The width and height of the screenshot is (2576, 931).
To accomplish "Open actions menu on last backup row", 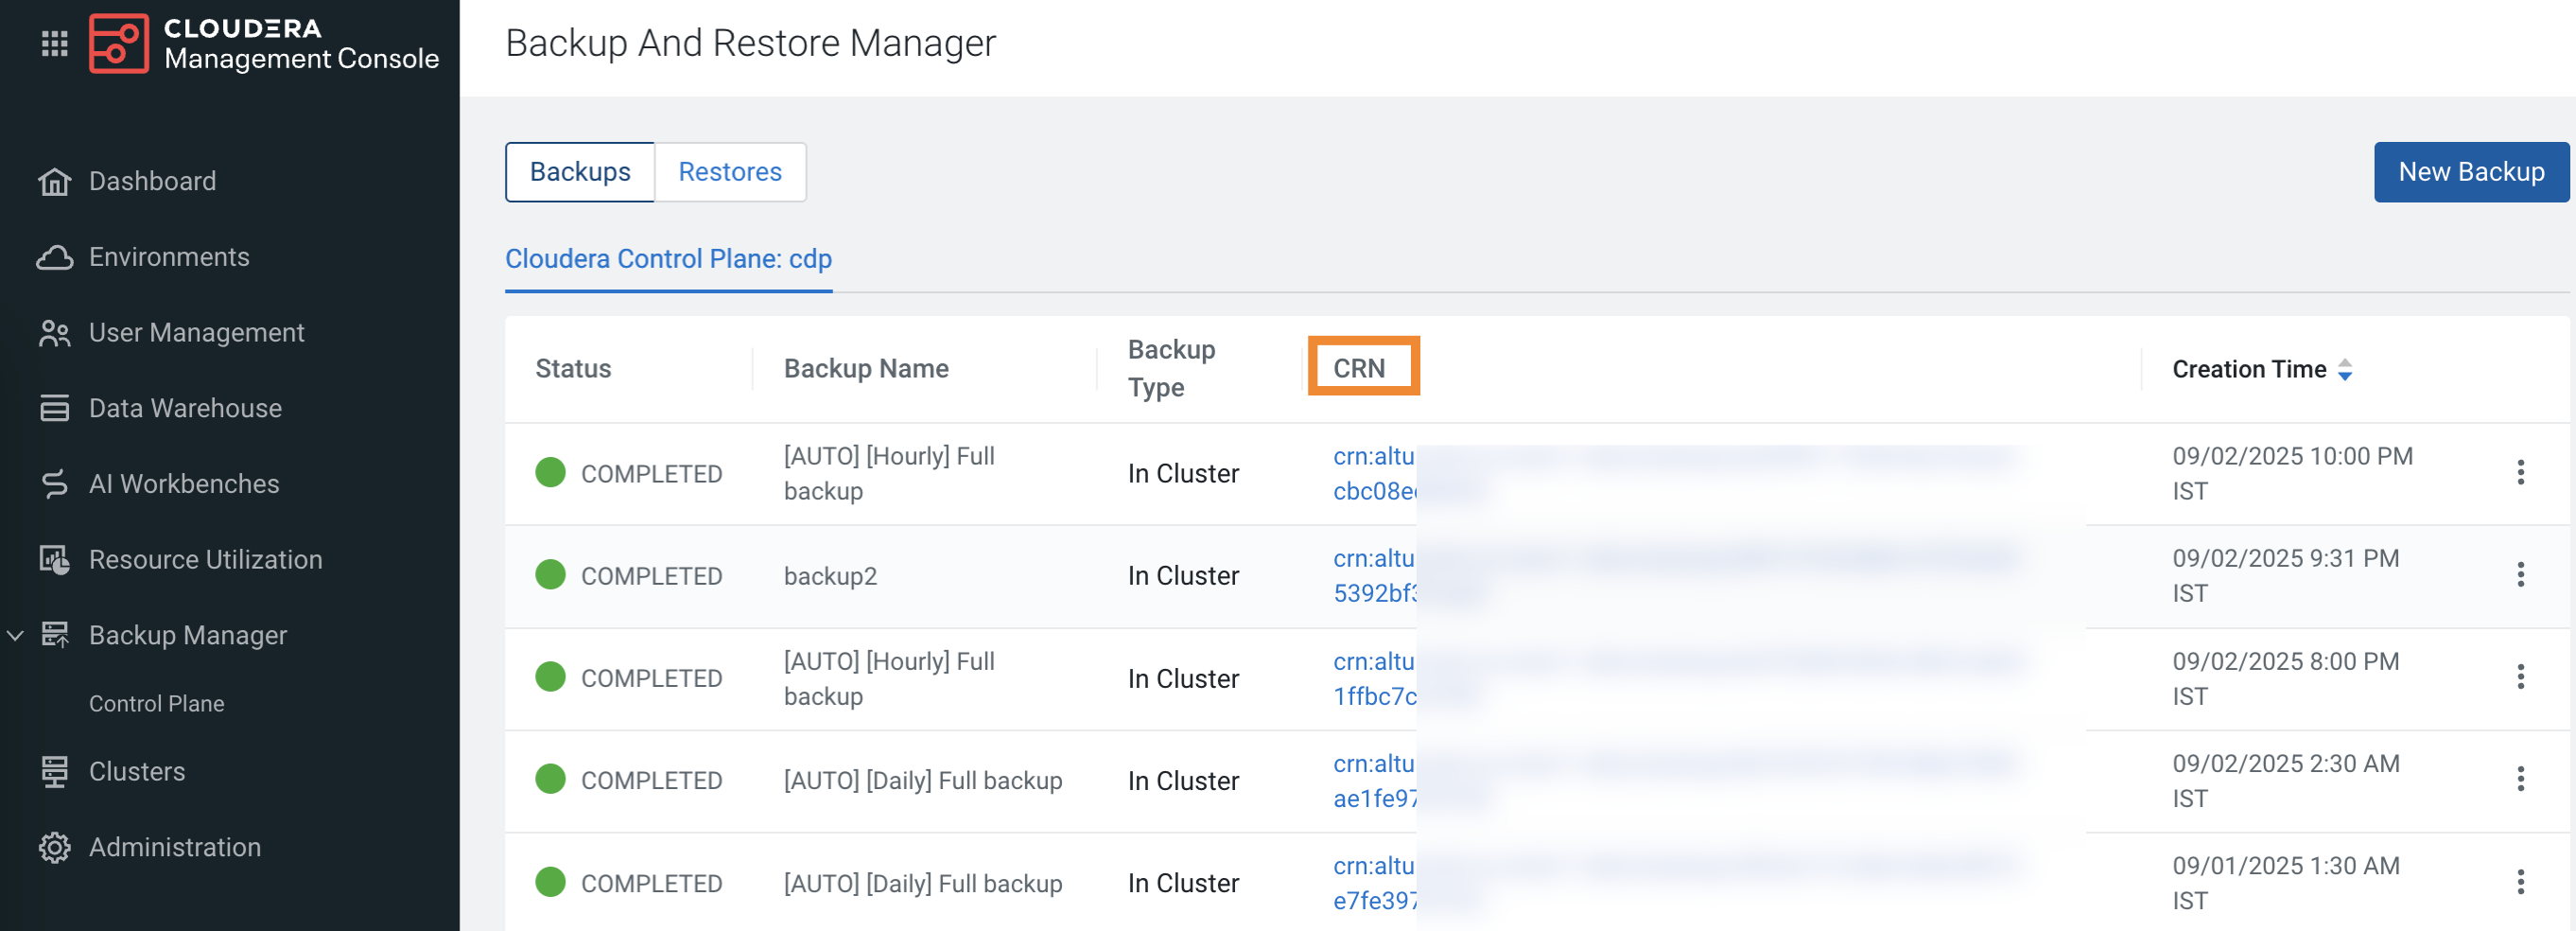I will [2520, 882].
